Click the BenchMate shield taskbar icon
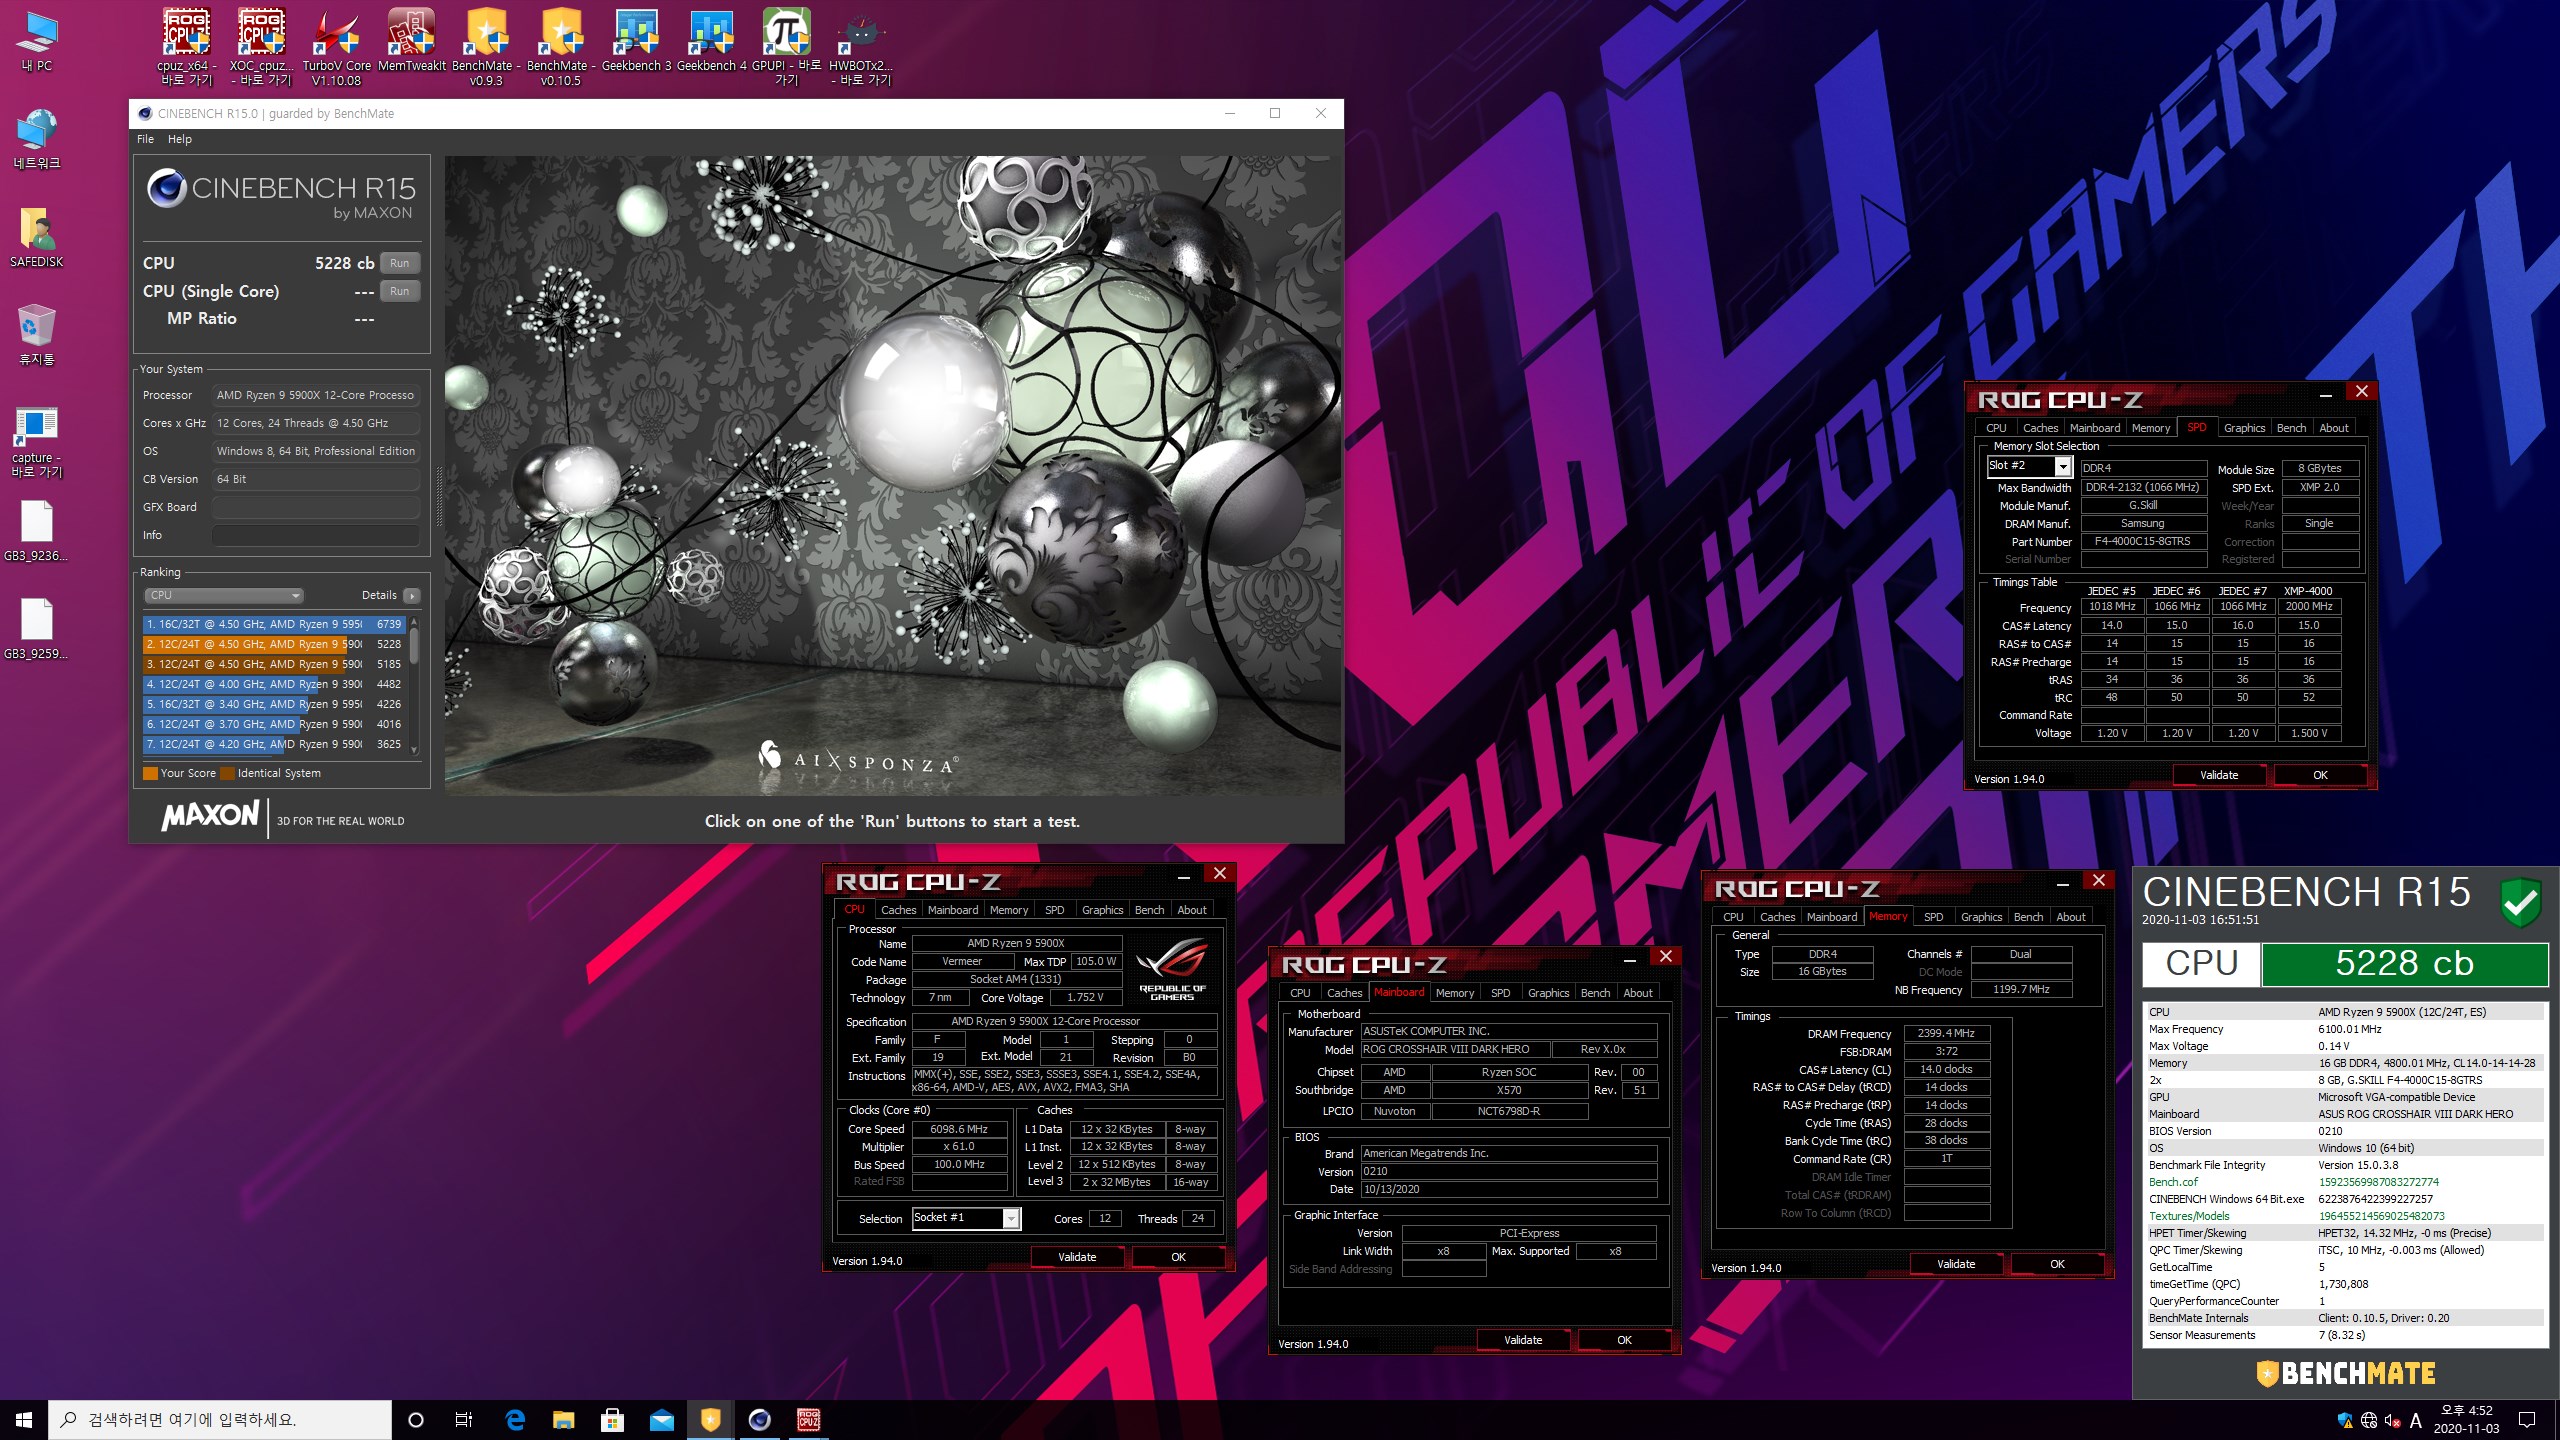Screen dimensions: 2560x1440 [x=710, y=1419]
